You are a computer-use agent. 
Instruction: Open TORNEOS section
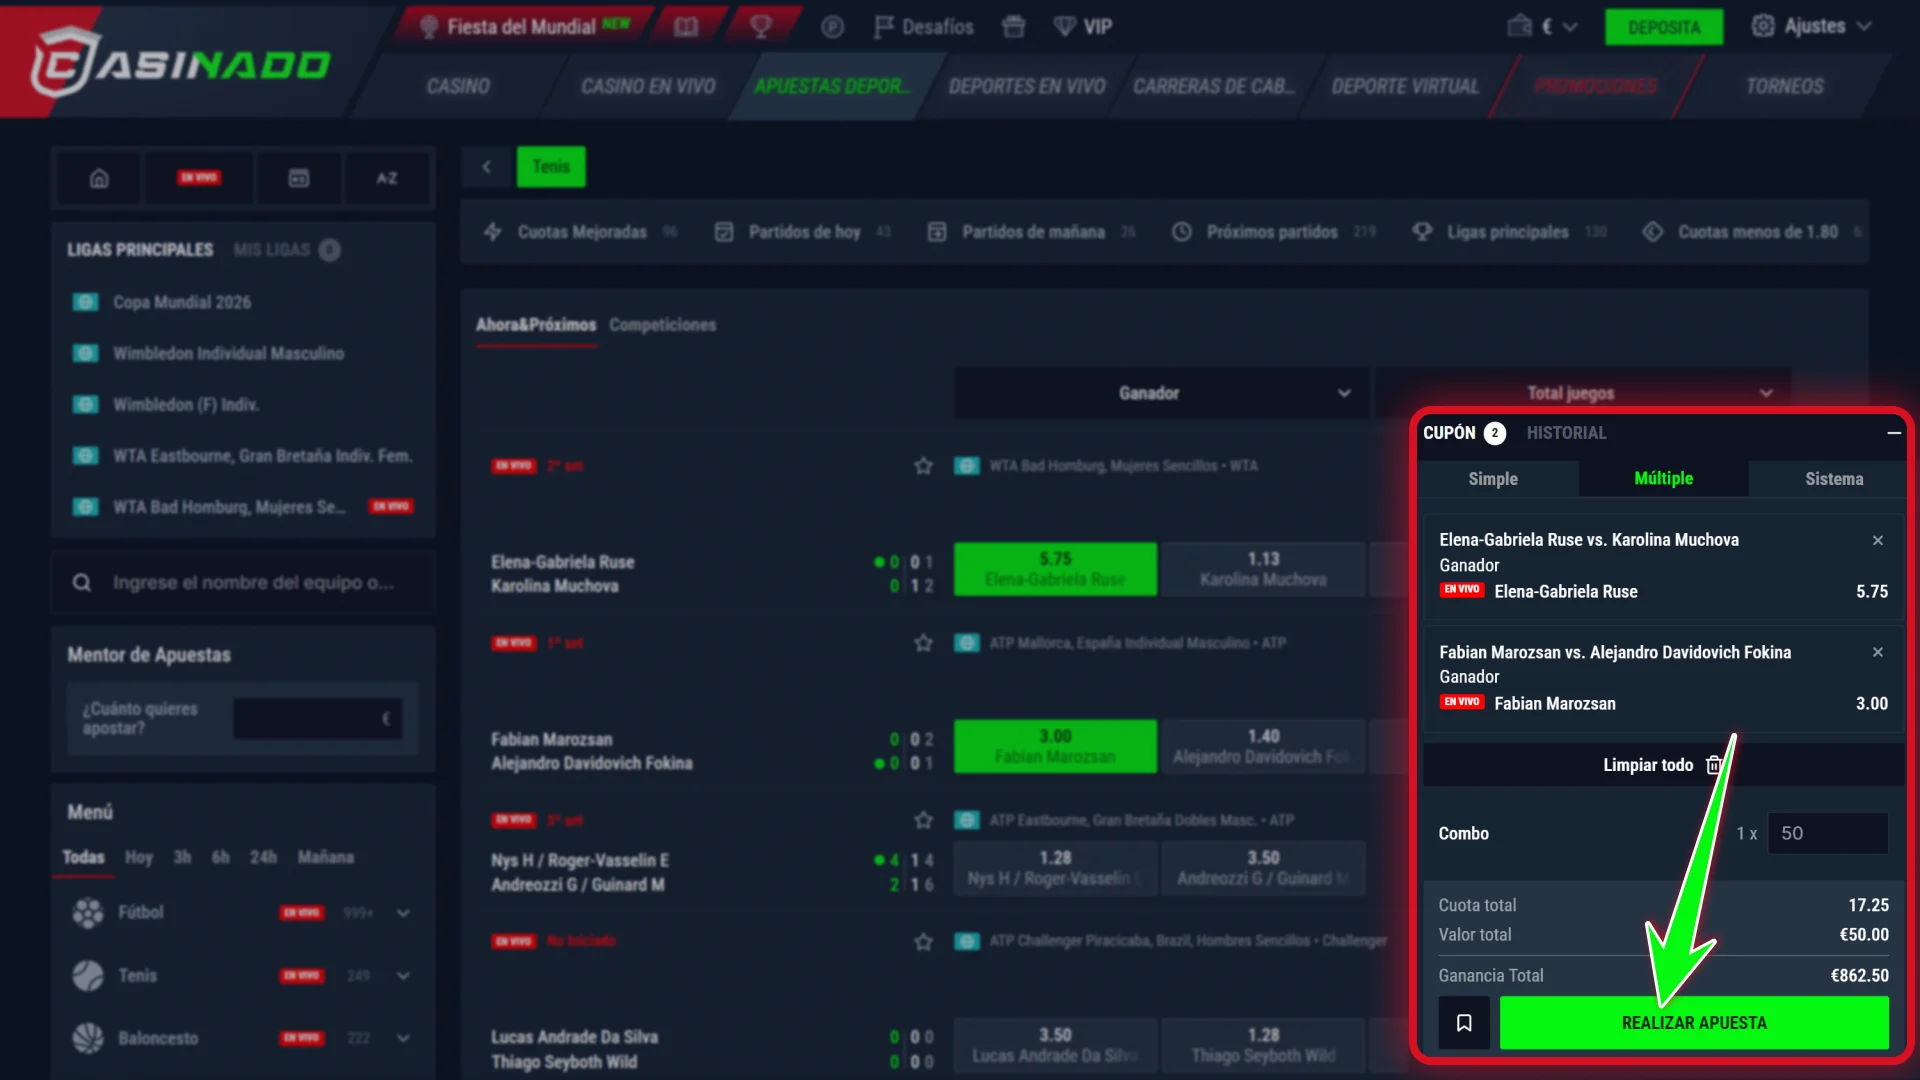pyautogui.click(x=1784, y=86)
